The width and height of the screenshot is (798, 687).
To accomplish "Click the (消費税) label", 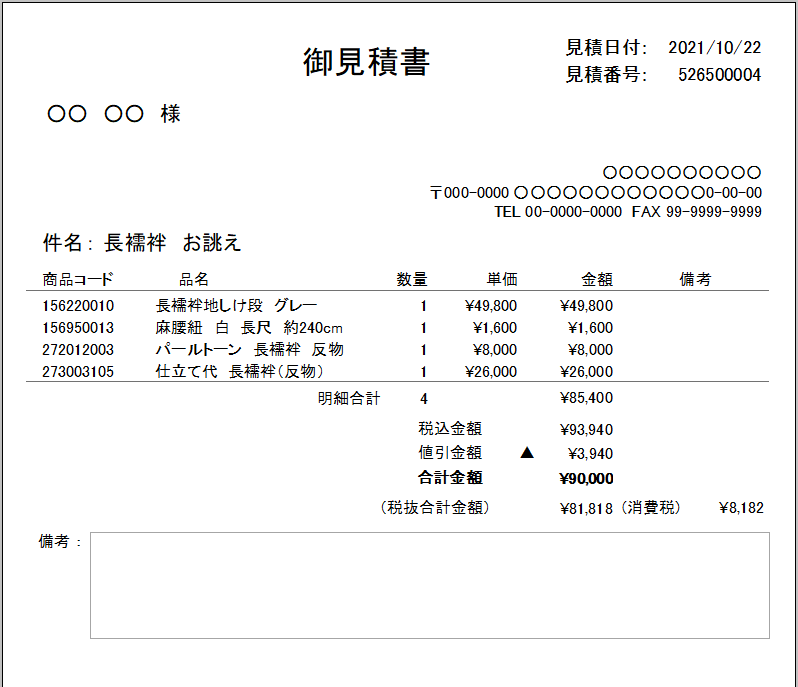I will click(651, 507).
